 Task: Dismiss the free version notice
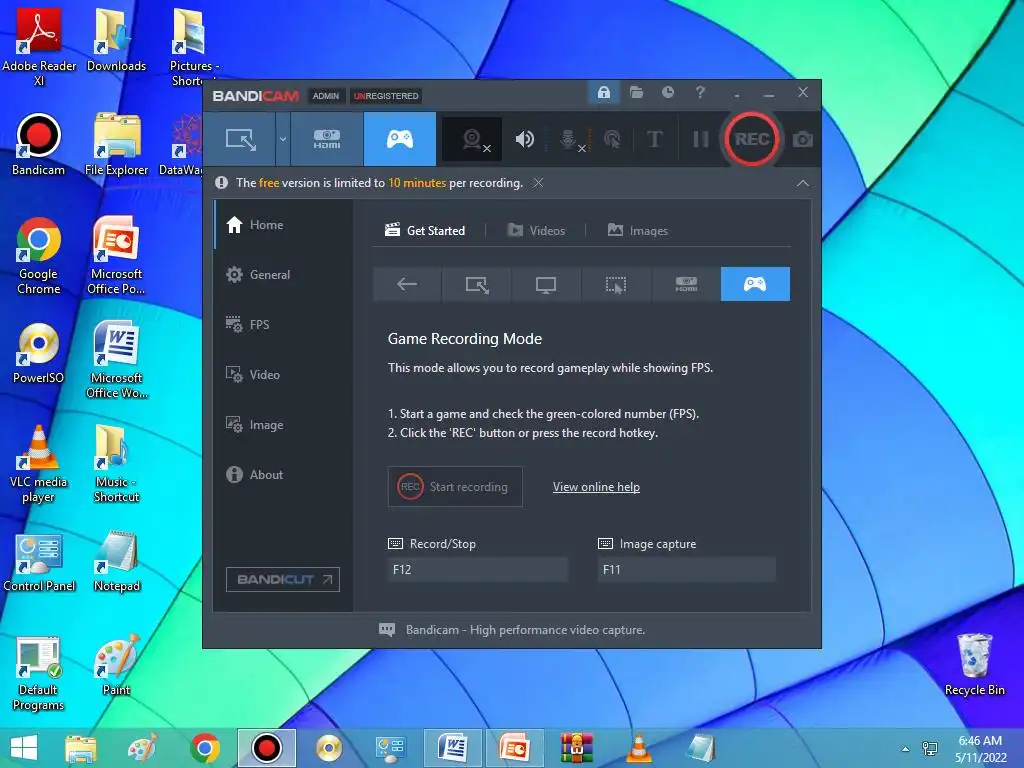537,183
